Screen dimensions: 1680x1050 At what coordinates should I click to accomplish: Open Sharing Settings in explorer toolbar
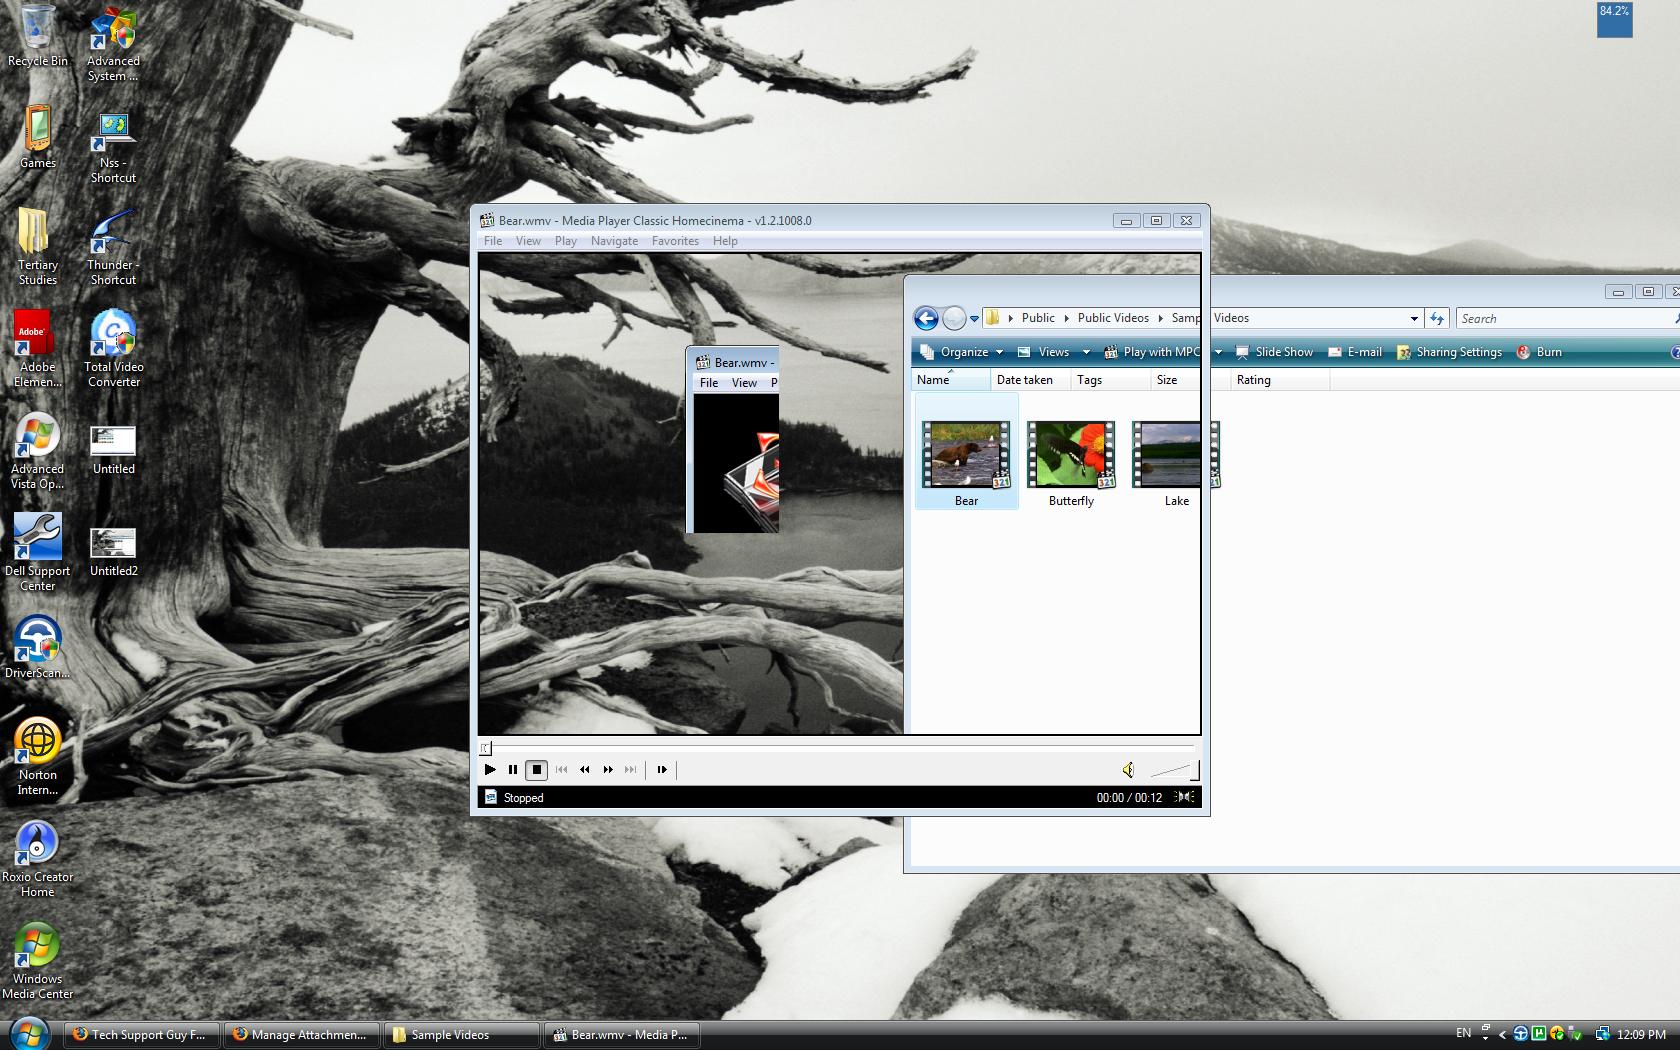click(1449, 352)
